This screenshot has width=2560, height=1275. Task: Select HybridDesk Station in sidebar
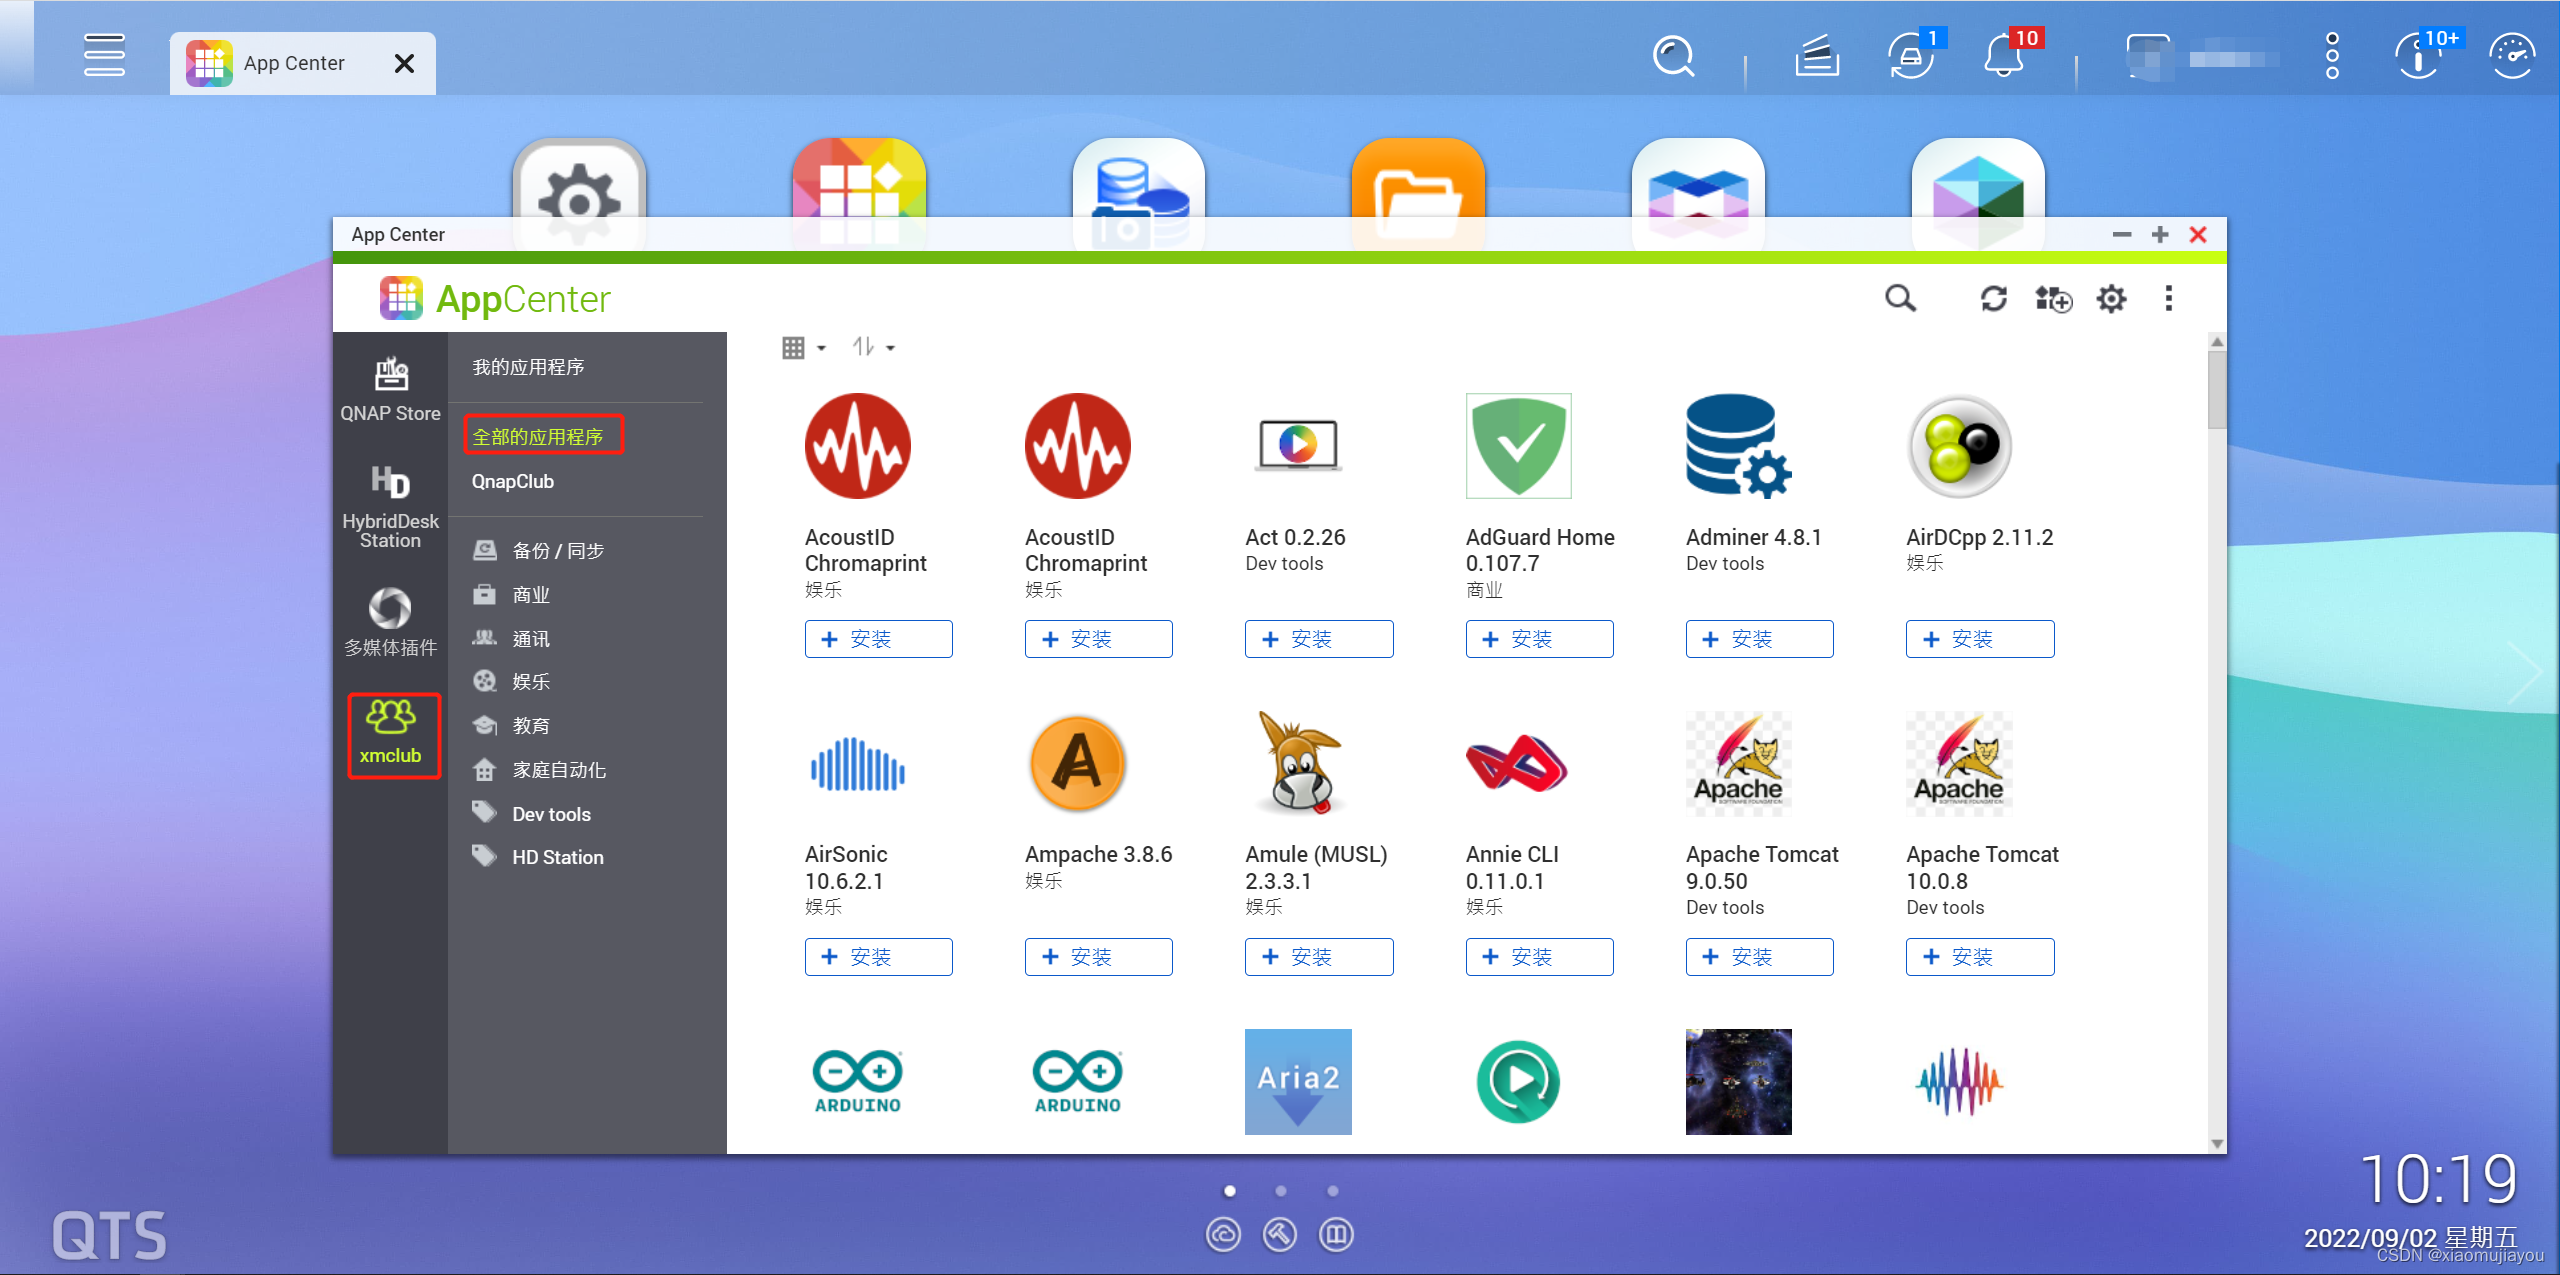click(390, 507)
